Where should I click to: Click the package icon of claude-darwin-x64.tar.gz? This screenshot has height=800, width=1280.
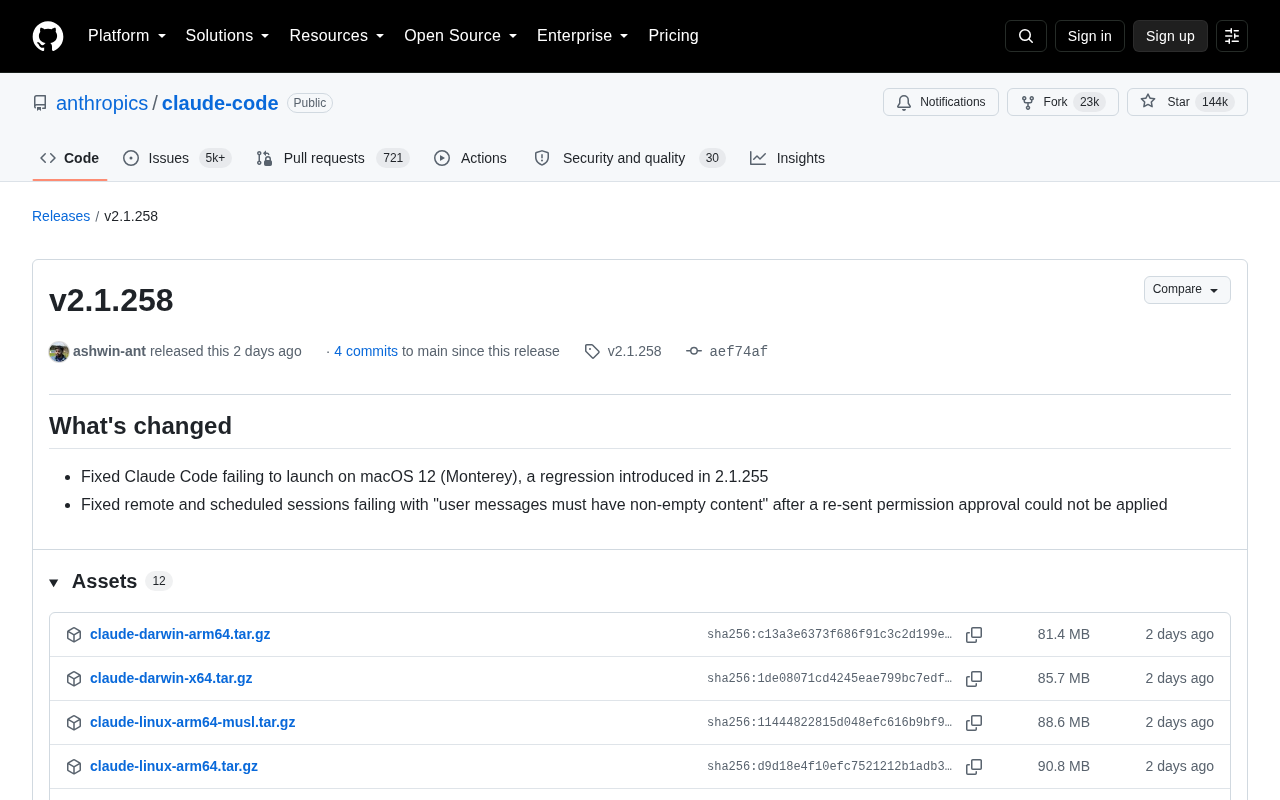[x=74, y=679]
